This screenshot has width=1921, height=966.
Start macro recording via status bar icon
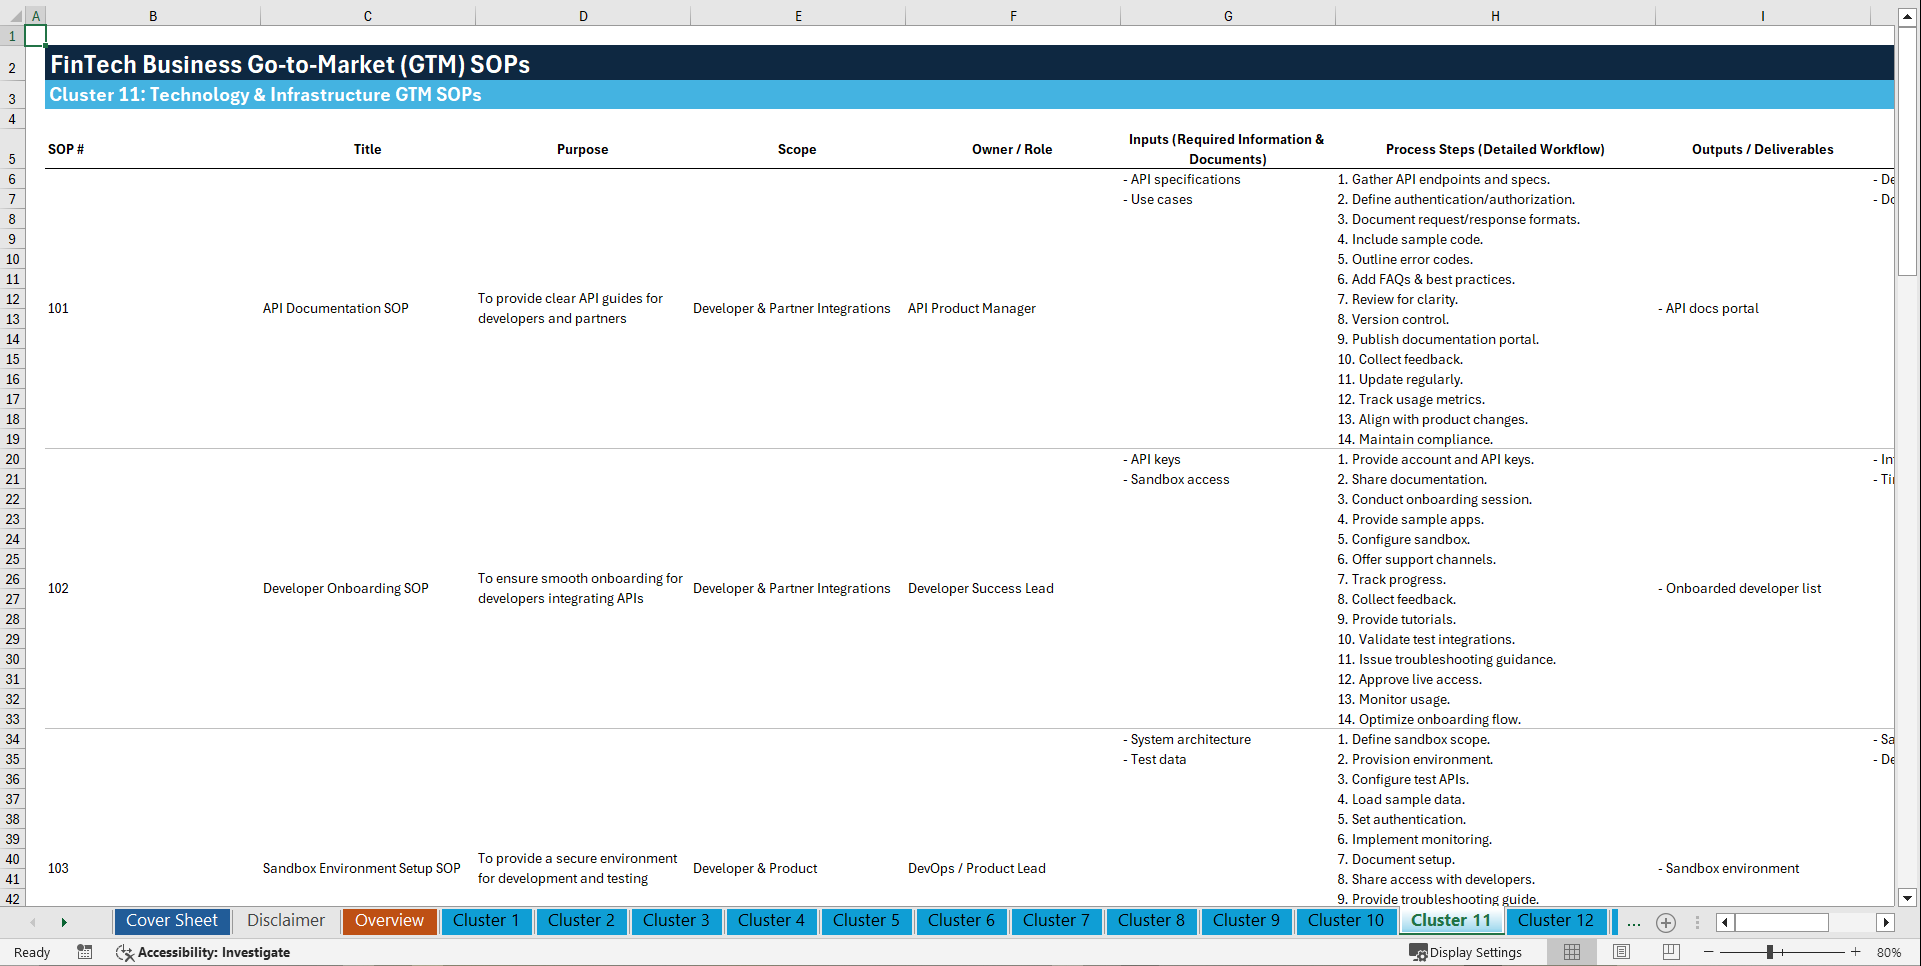click(x=85, y=952)
